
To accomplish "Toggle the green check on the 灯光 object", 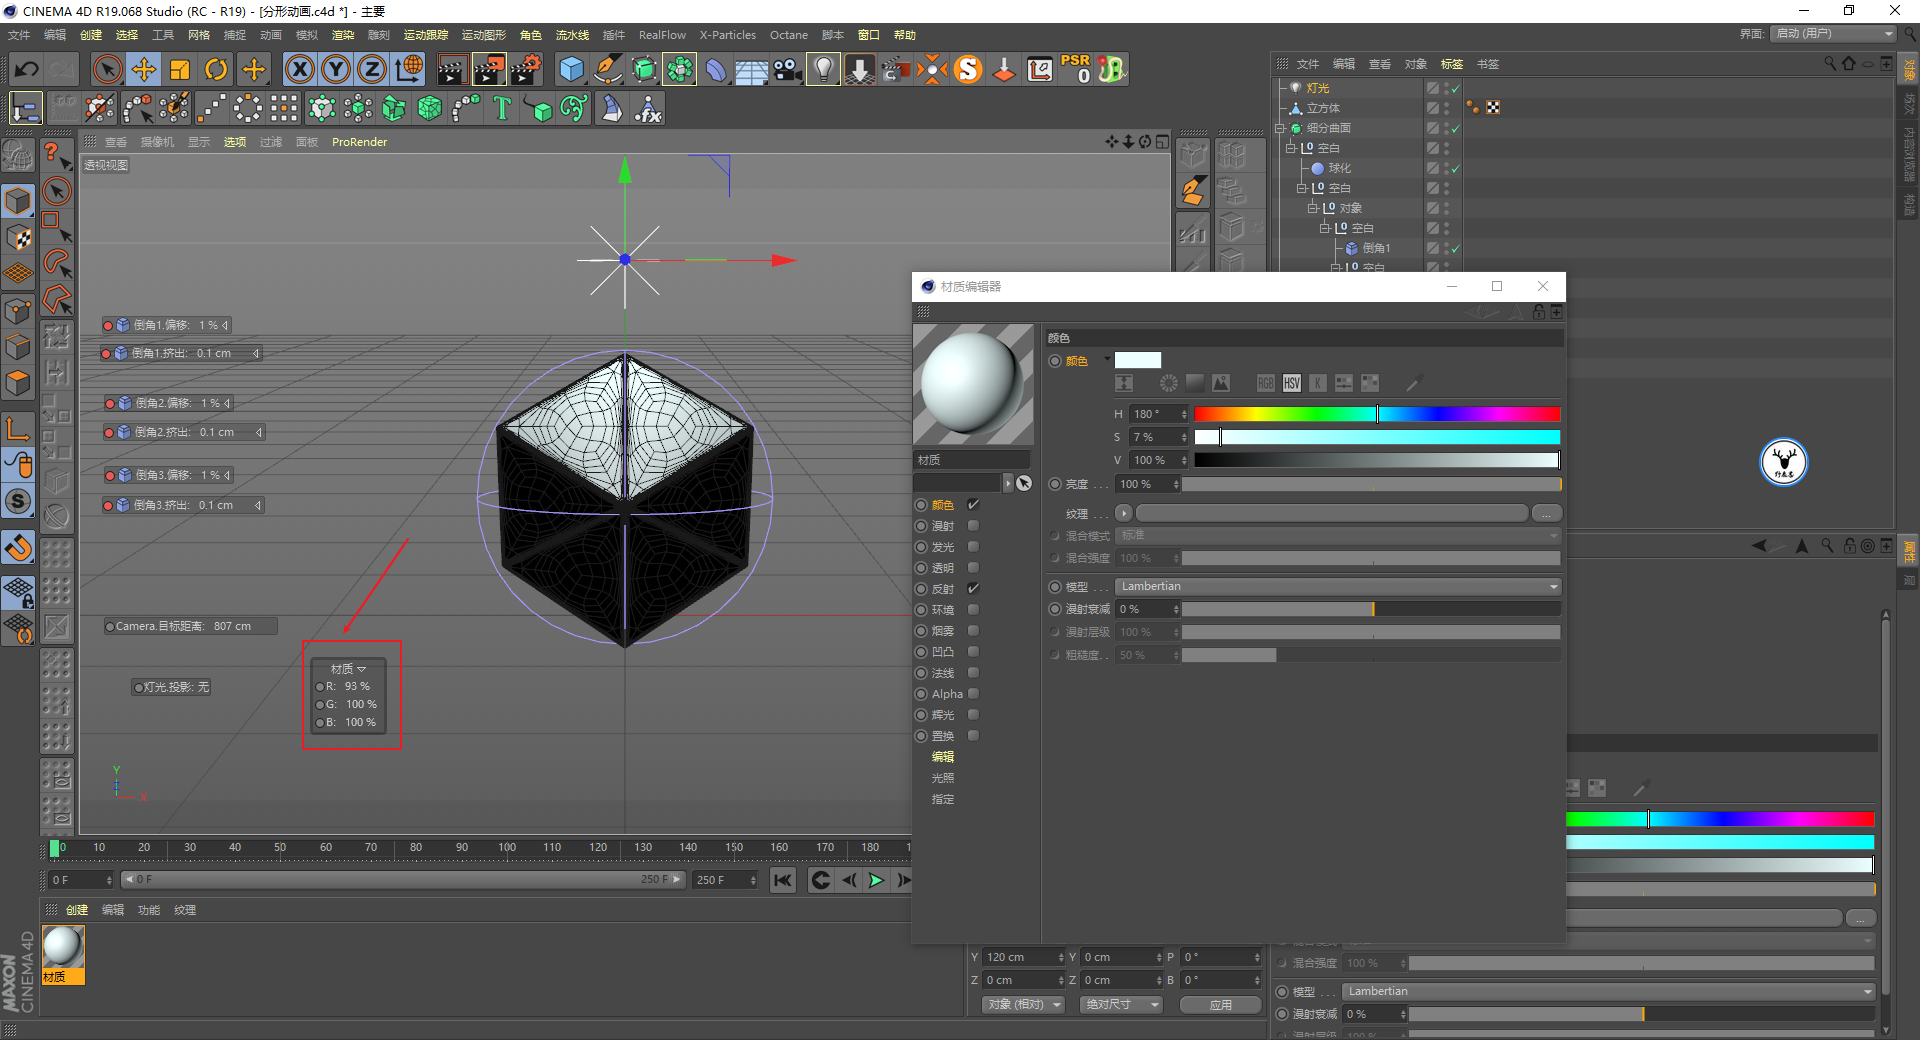I will tap(1456, 89).
